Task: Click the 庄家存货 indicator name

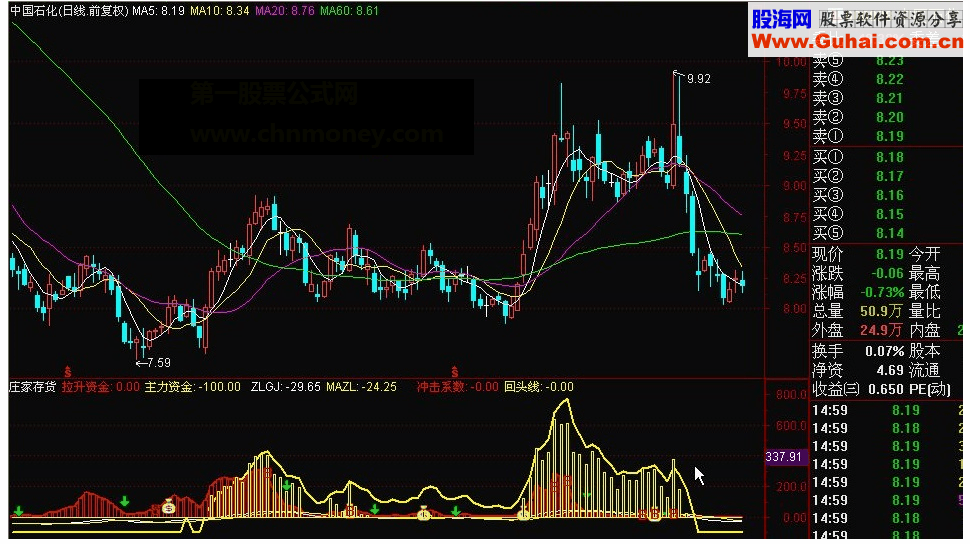Action: click(32, 387)
